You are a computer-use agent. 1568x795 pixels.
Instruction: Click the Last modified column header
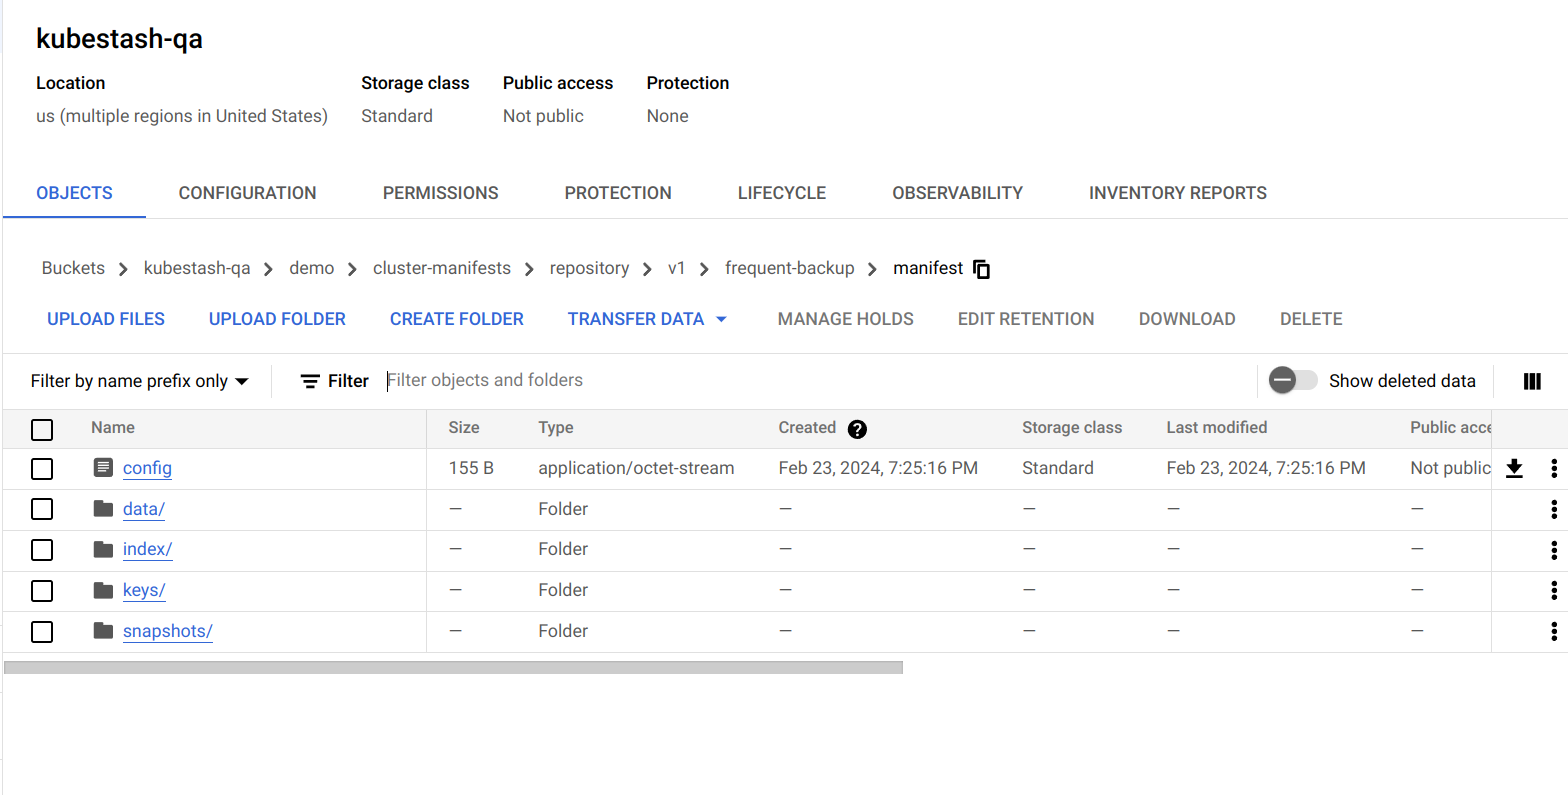1217,428
